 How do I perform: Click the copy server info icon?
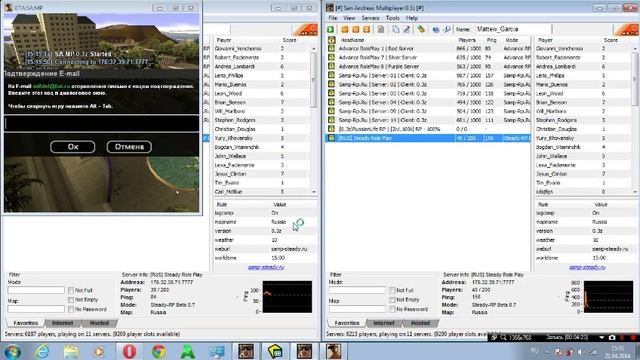pos(396,29)
